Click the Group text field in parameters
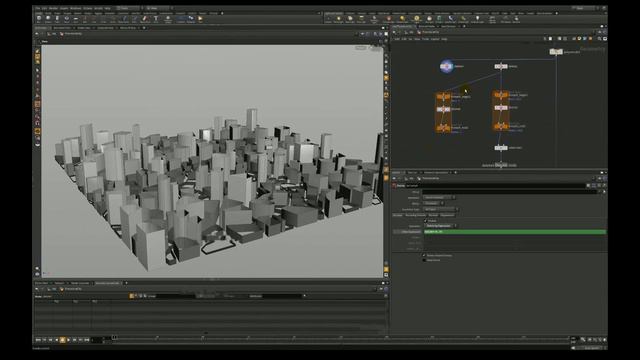 [510, 192]
